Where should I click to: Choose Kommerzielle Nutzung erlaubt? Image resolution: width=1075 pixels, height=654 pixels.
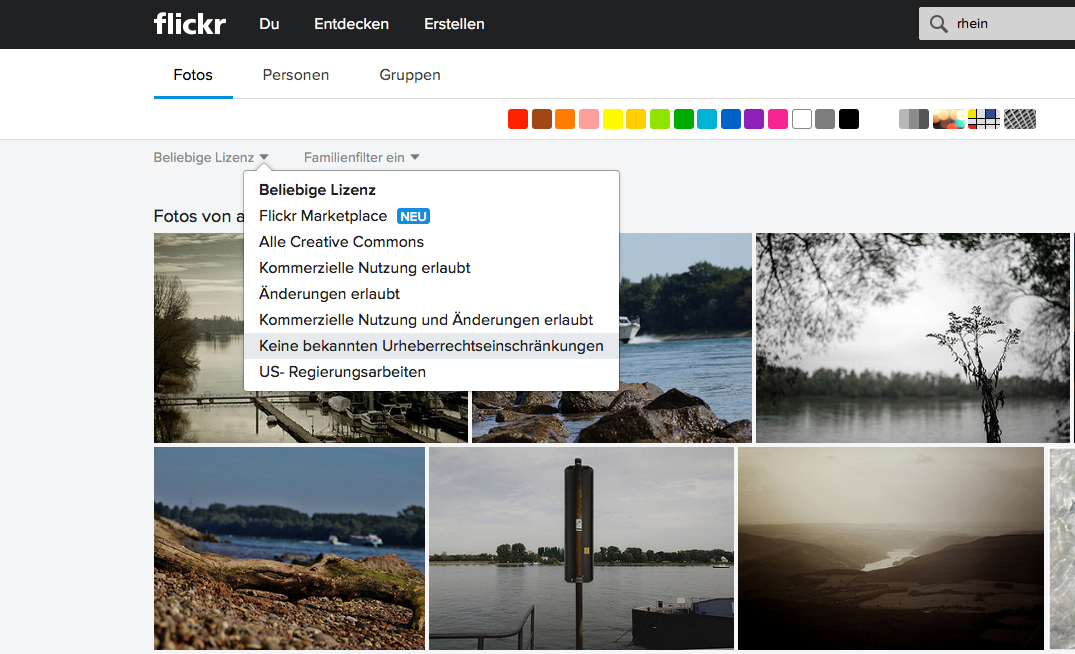(x=432, y=268)
